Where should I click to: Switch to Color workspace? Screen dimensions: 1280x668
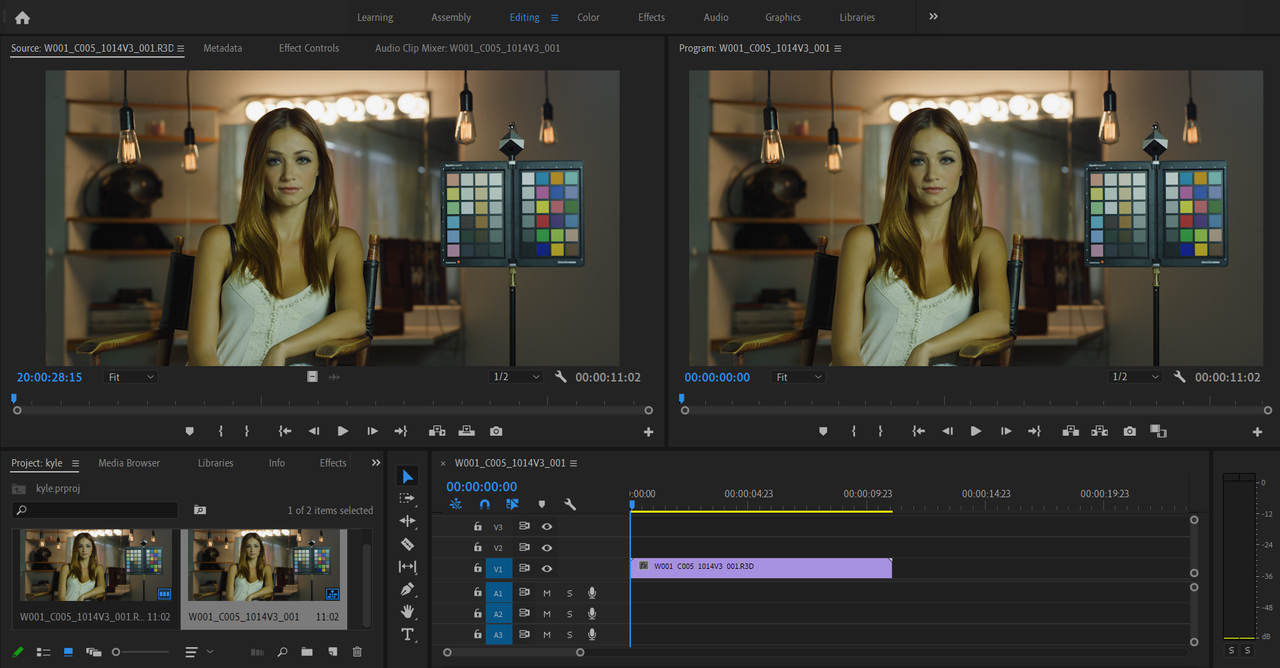[x=588, y=17]
